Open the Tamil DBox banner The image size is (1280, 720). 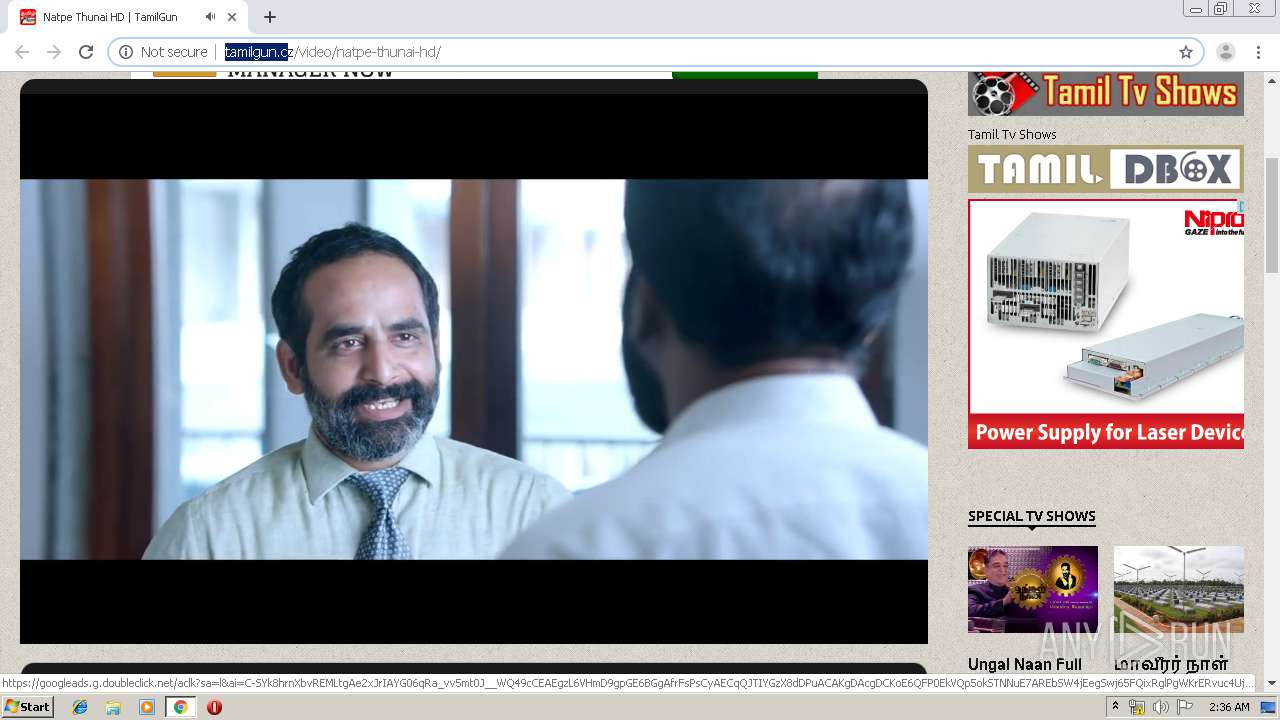pos(1106,169)
